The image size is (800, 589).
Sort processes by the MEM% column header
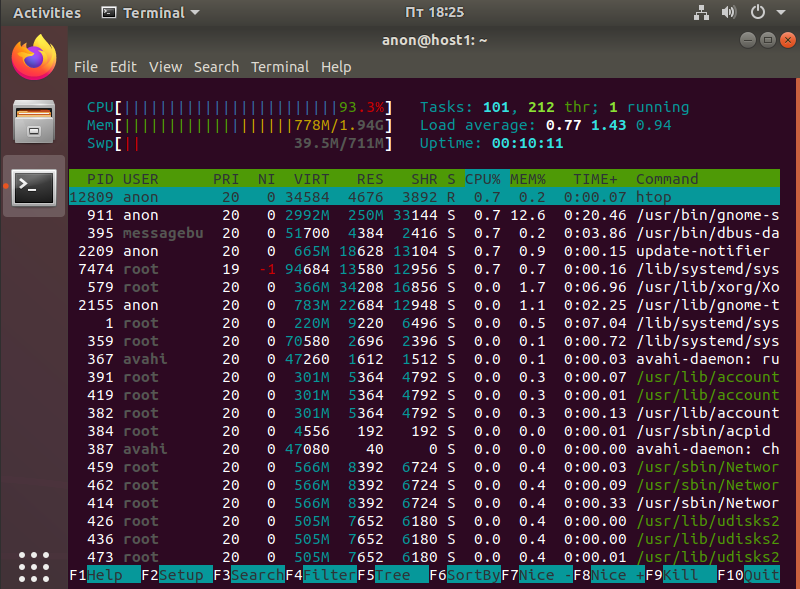tap(530, 179)
